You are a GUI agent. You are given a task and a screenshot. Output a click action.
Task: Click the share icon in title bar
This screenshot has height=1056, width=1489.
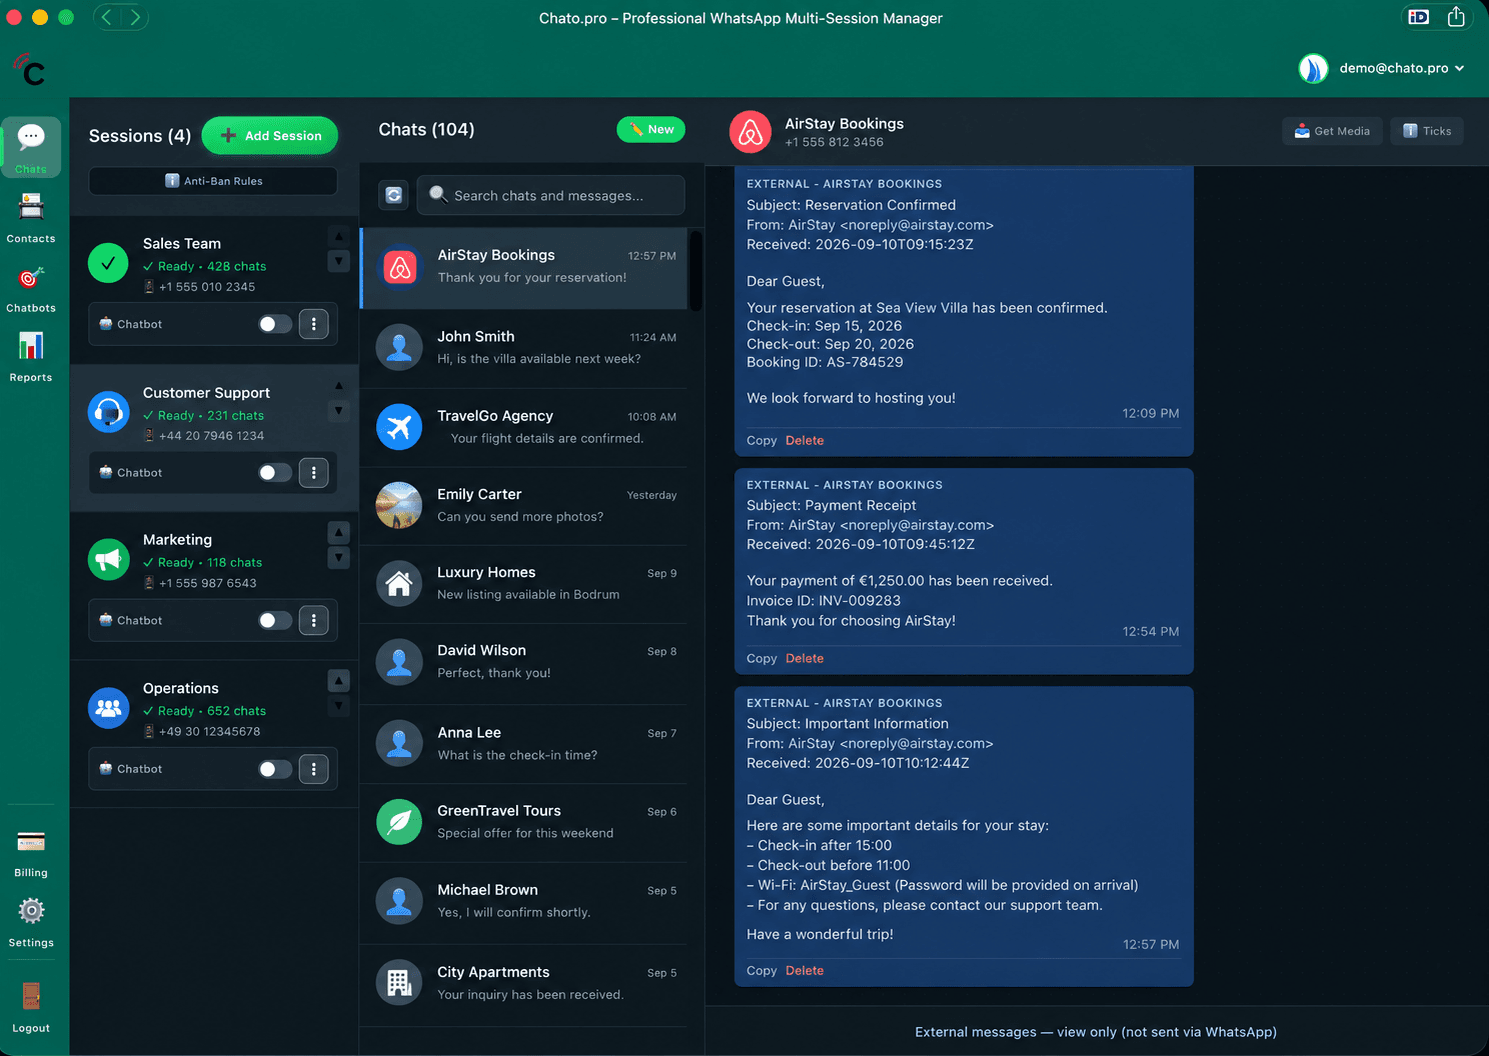[x=1456, y=17]
